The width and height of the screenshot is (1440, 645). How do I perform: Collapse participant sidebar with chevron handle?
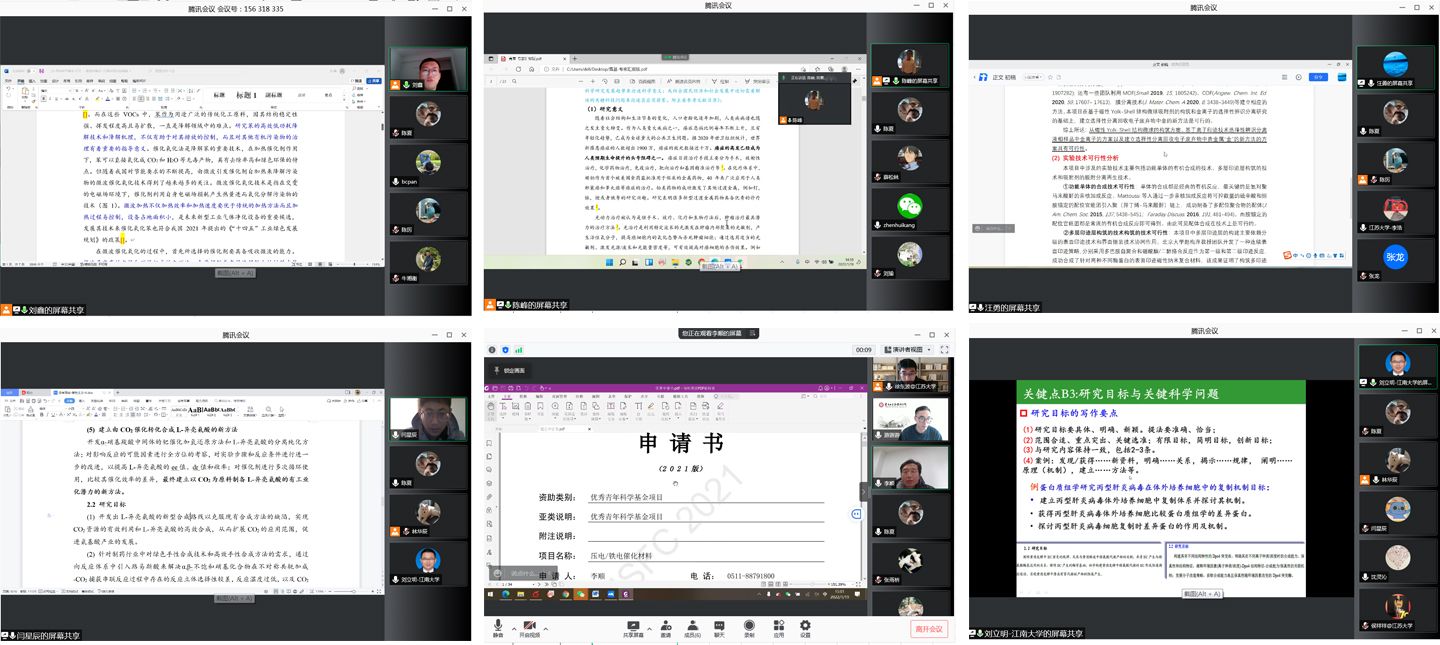point(864,491)
